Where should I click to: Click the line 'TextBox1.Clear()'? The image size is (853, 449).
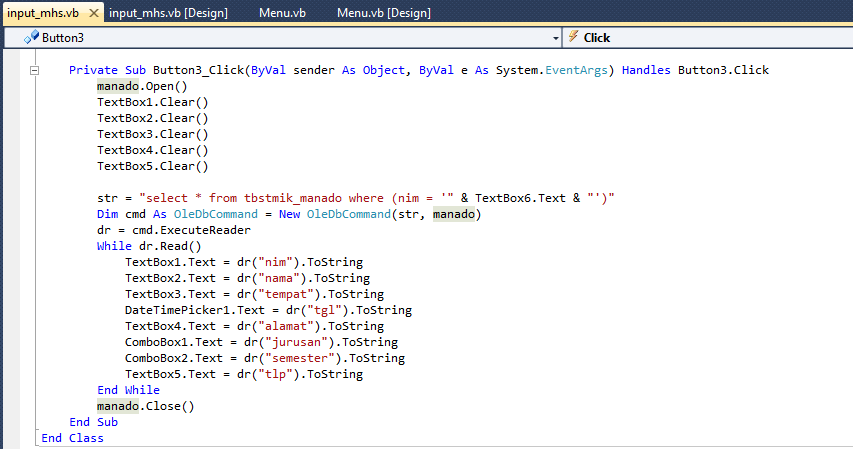[x=153, y=102]
